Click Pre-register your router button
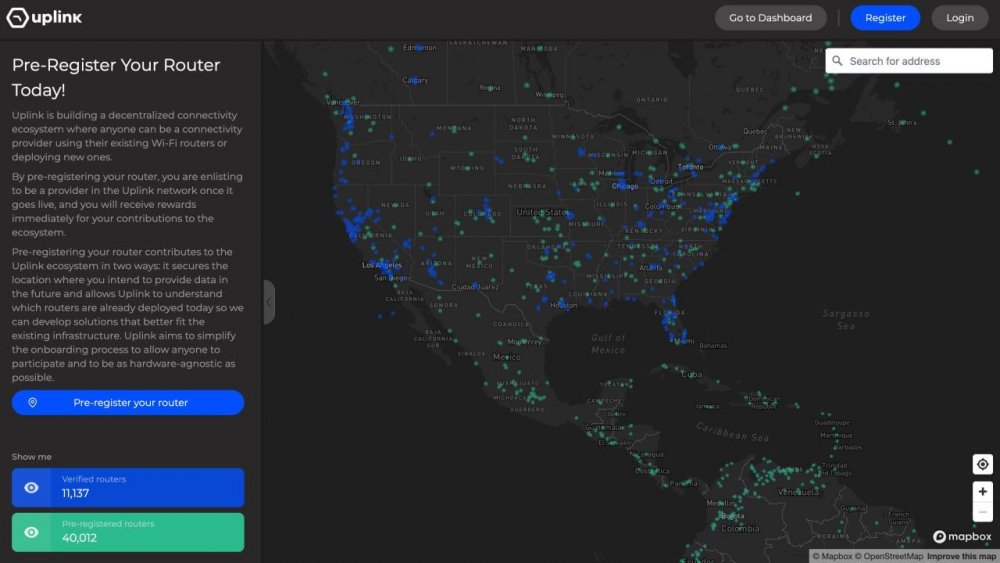The image size is (1000, 563). 128,402
